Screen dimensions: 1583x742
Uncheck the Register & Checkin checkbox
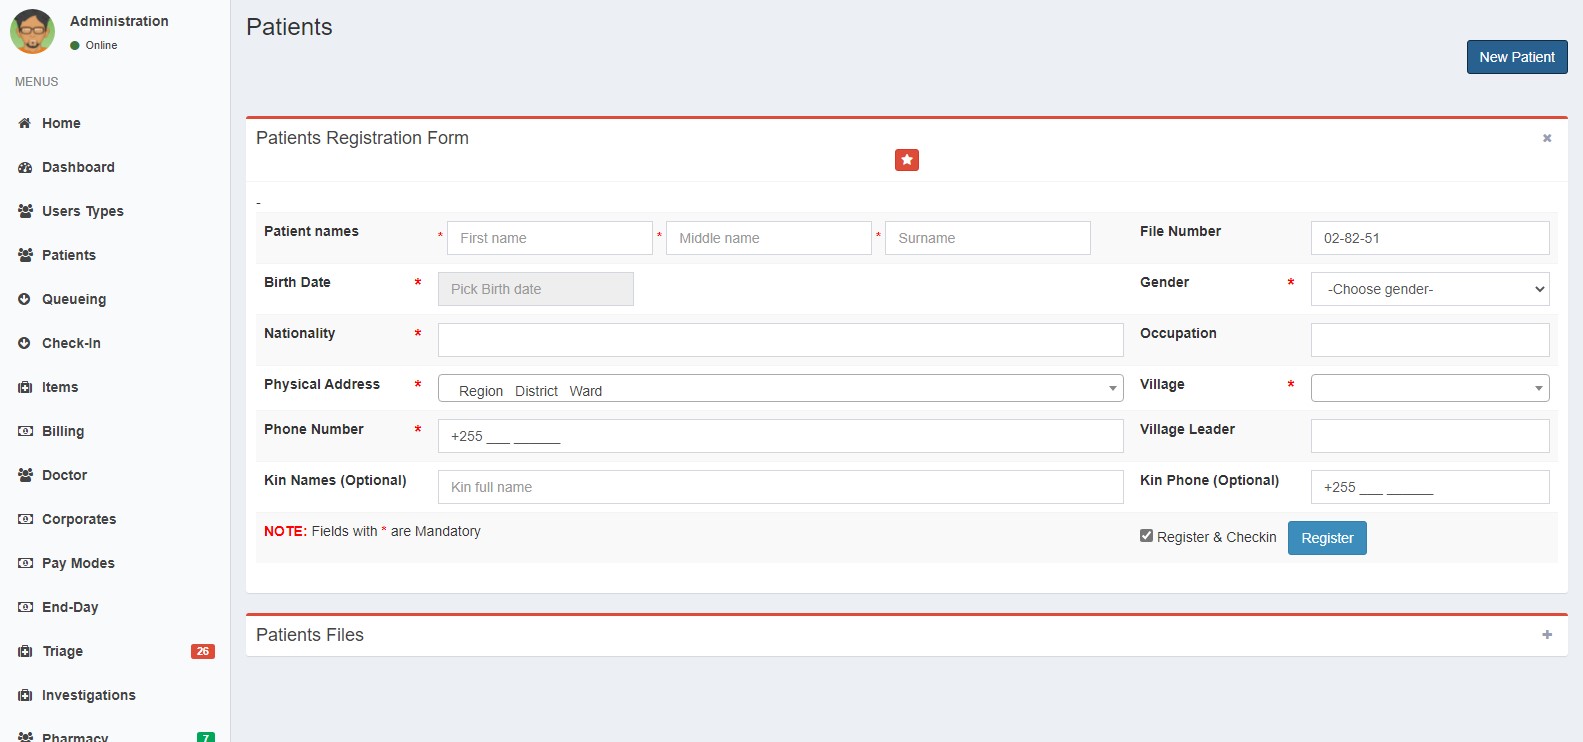coord(1146,536)
